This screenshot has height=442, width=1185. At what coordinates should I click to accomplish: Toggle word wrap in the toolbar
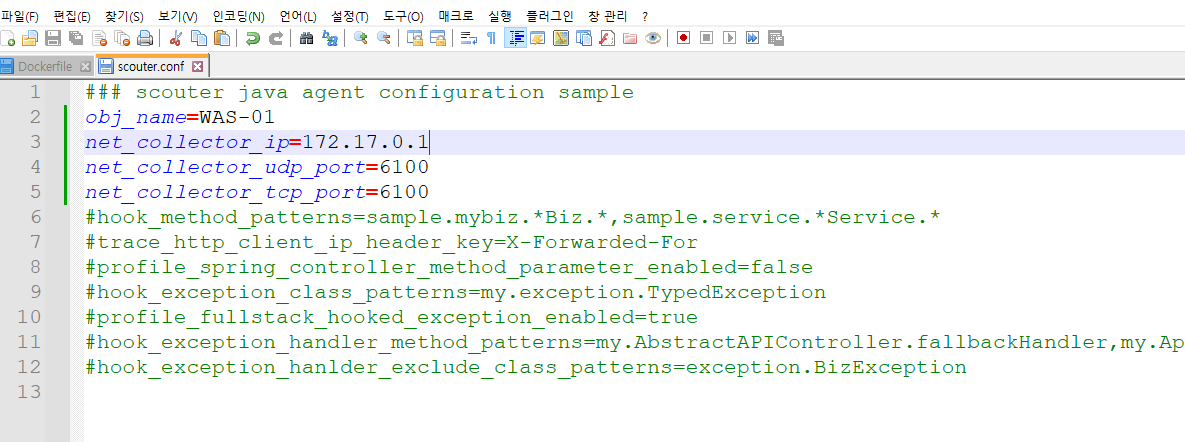(469, 38)
